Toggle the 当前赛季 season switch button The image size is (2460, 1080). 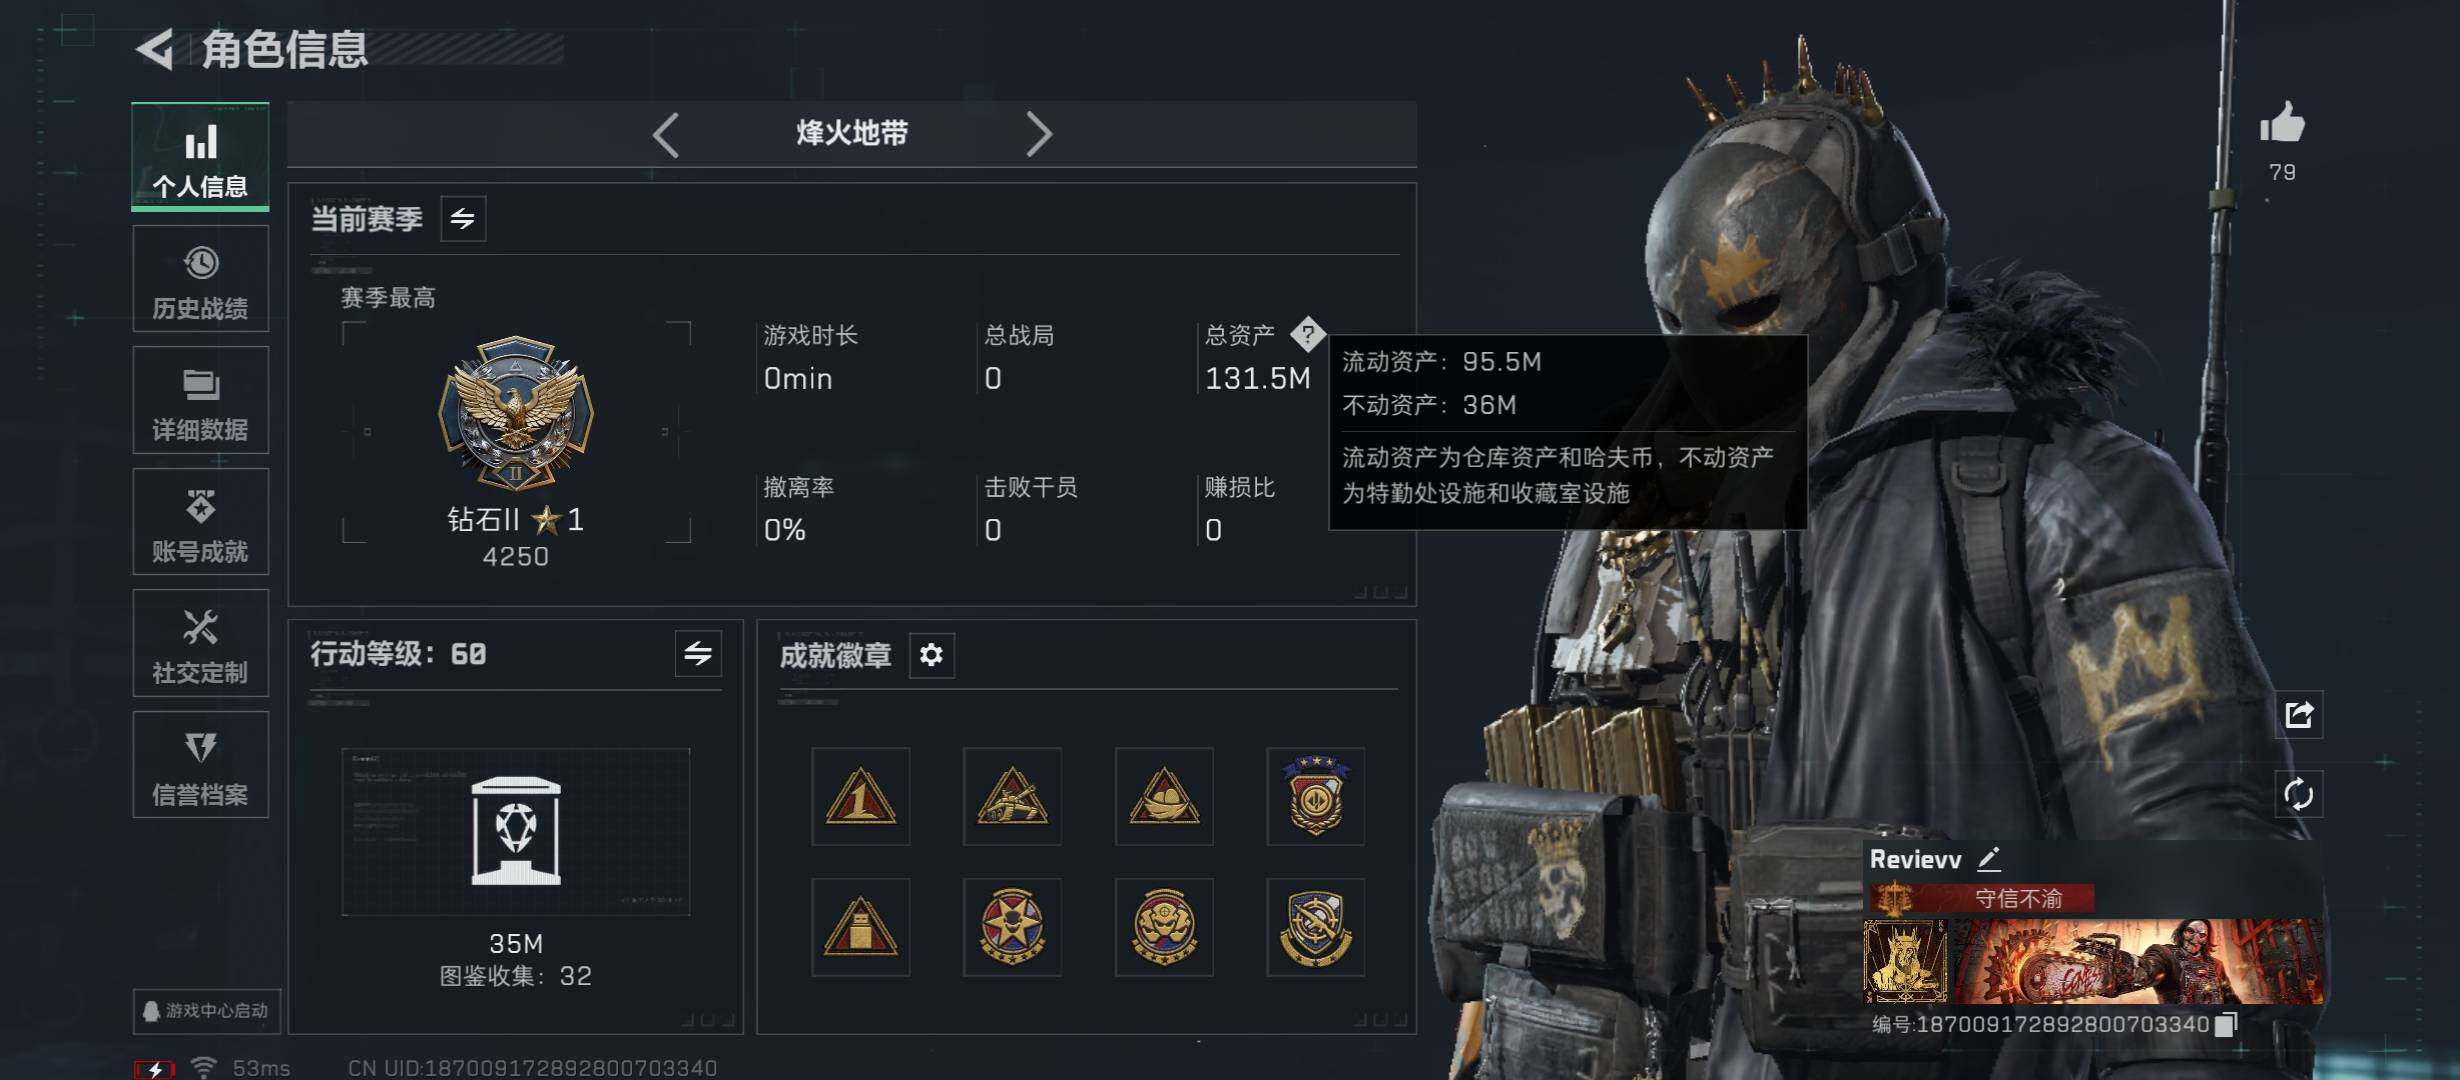(x=463, y=218)
